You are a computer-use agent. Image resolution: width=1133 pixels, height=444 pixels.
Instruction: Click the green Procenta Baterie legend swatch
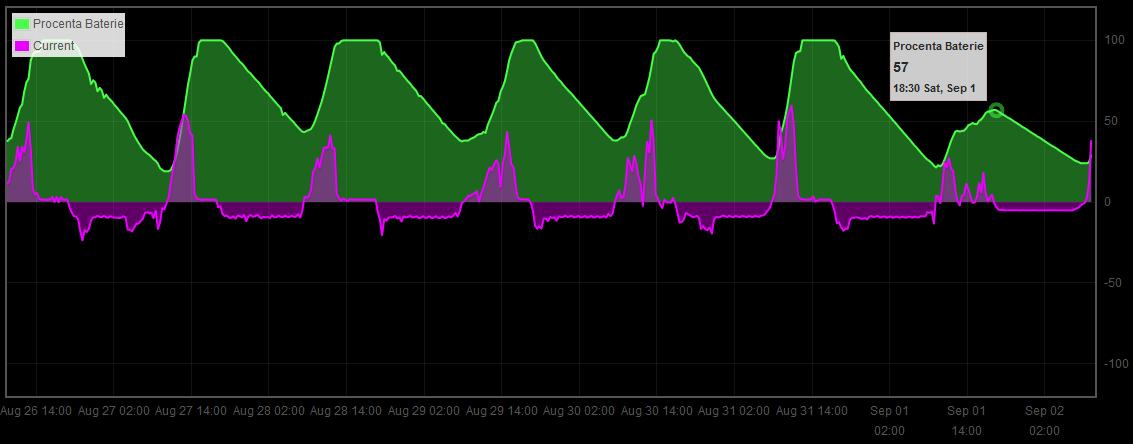tap(22, 23)
